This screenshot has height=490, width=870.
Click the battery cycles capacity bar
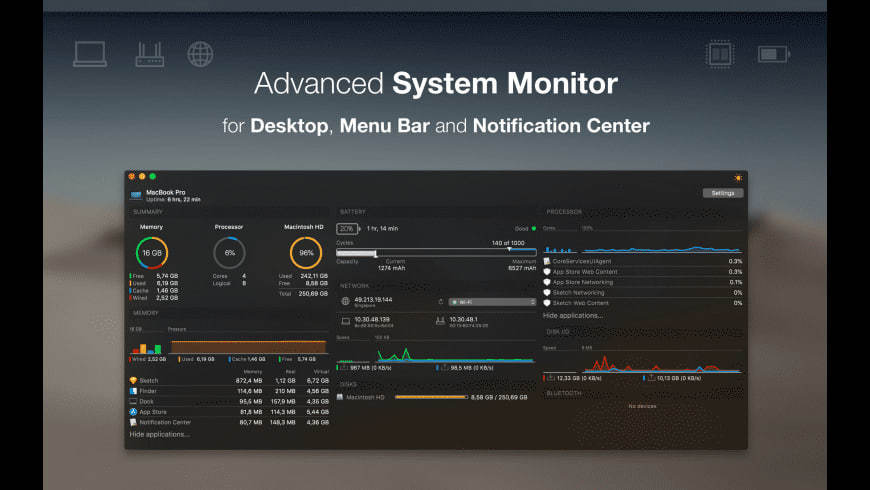coord(436,253)
